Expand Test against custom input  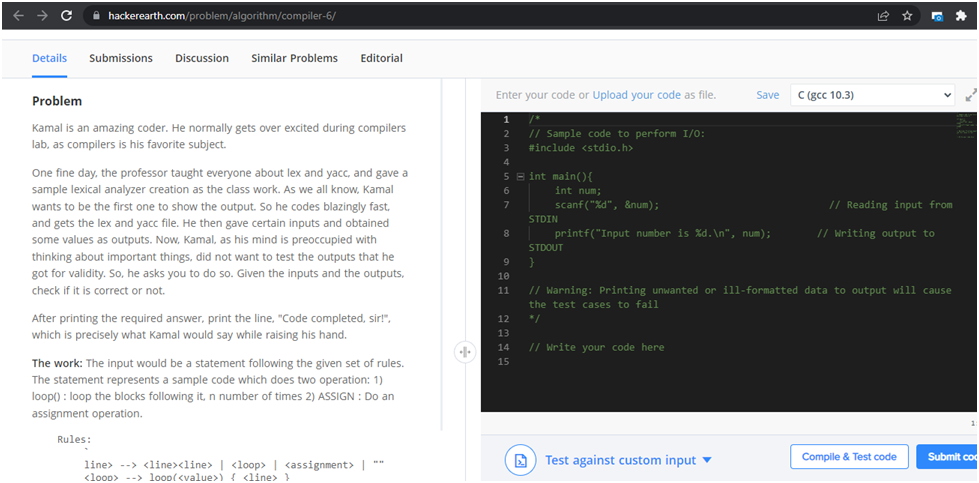point(628,460)
